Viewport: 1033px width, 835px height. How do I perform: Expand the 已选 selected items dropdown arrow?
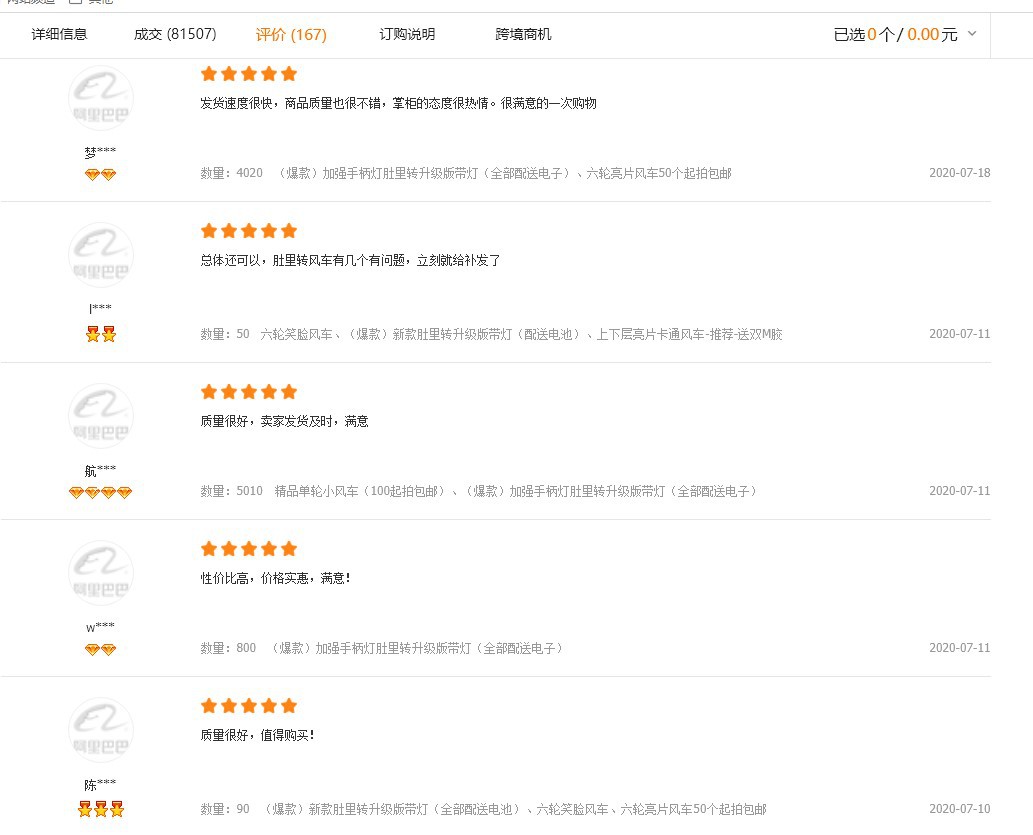point(973,34)
